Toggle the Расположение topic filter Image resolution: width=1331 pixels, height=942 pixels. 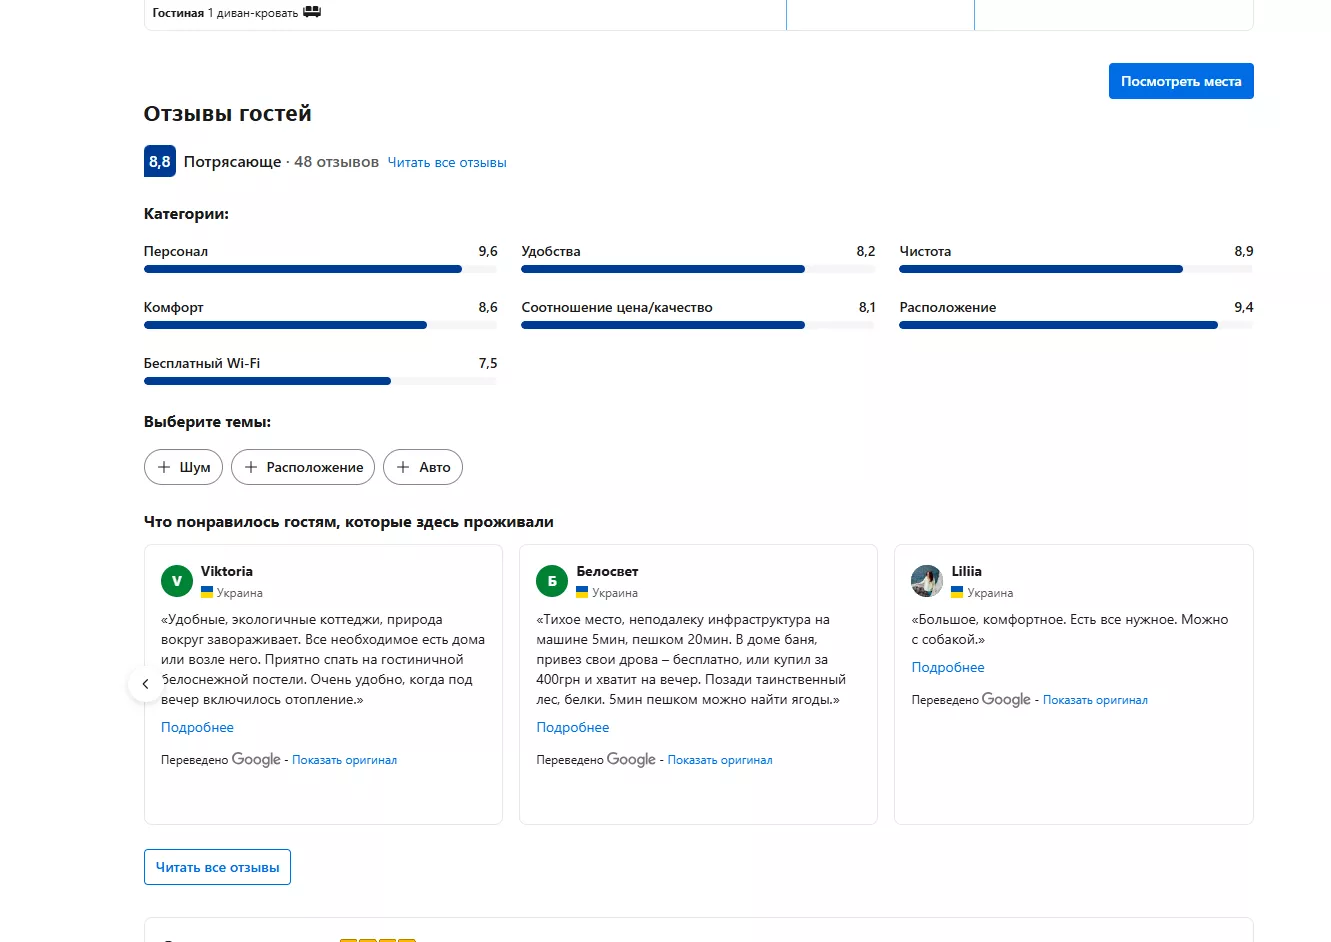(x=303, y=467)
